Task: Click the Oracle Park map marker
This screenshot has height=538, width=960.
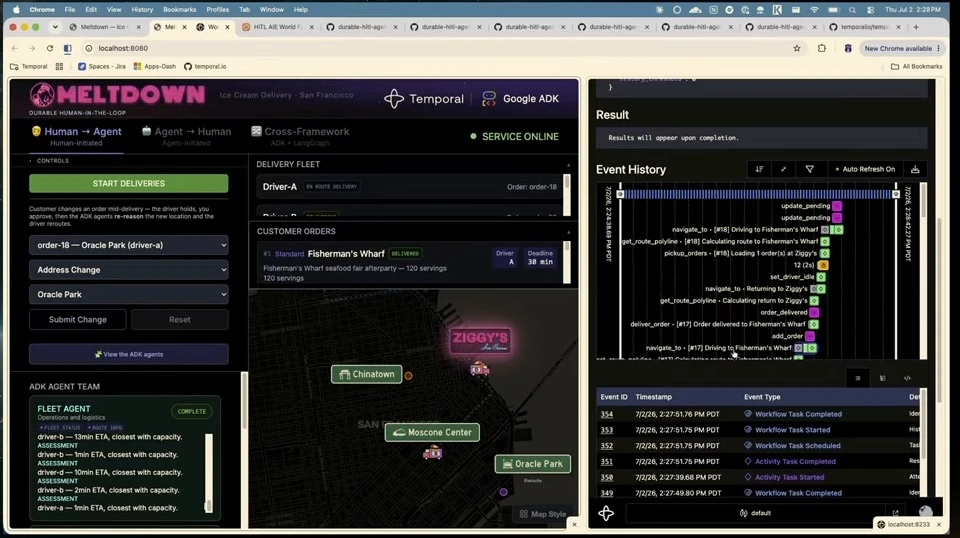Action: coord(533,464)
